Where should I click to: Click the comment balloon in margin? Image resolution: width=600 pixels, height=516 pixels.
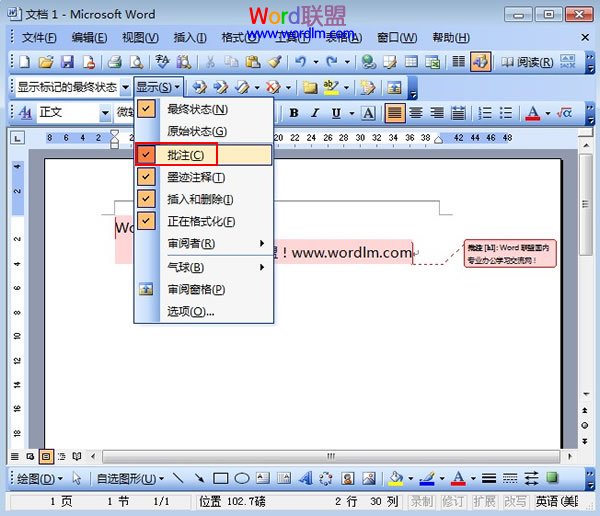510,253
